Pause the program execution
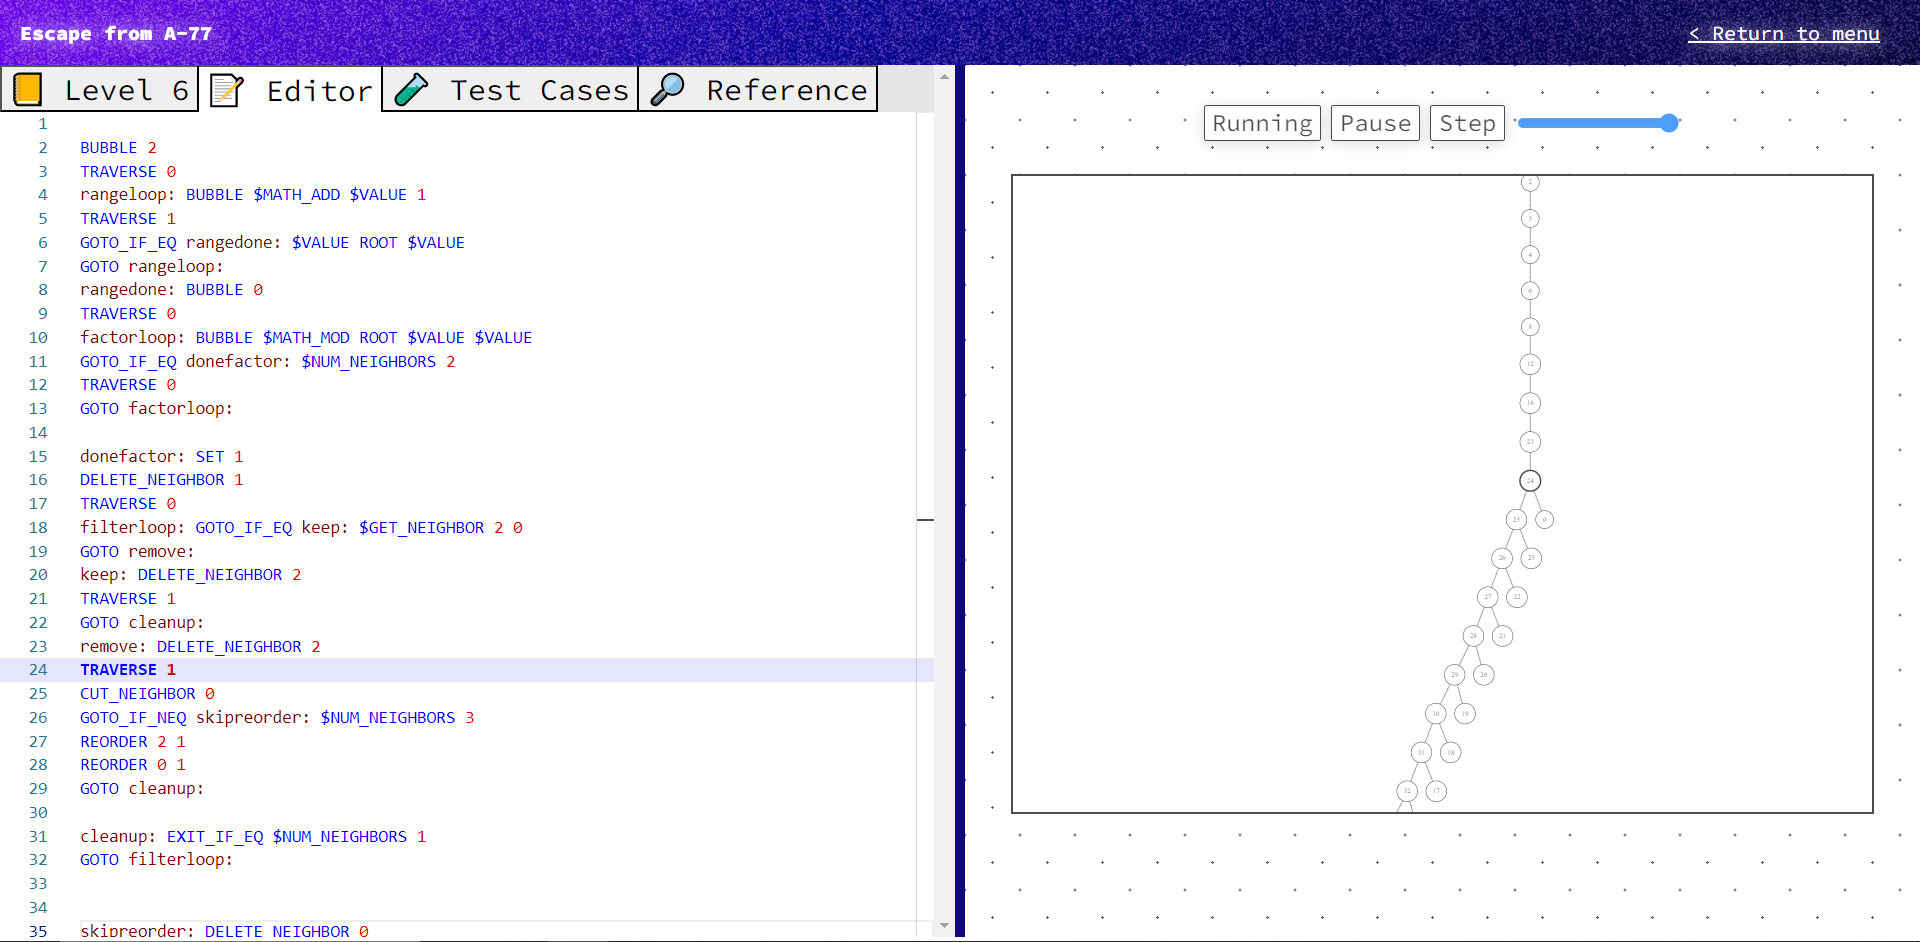Screen dimensions: 1920x942 [1375, 123]
